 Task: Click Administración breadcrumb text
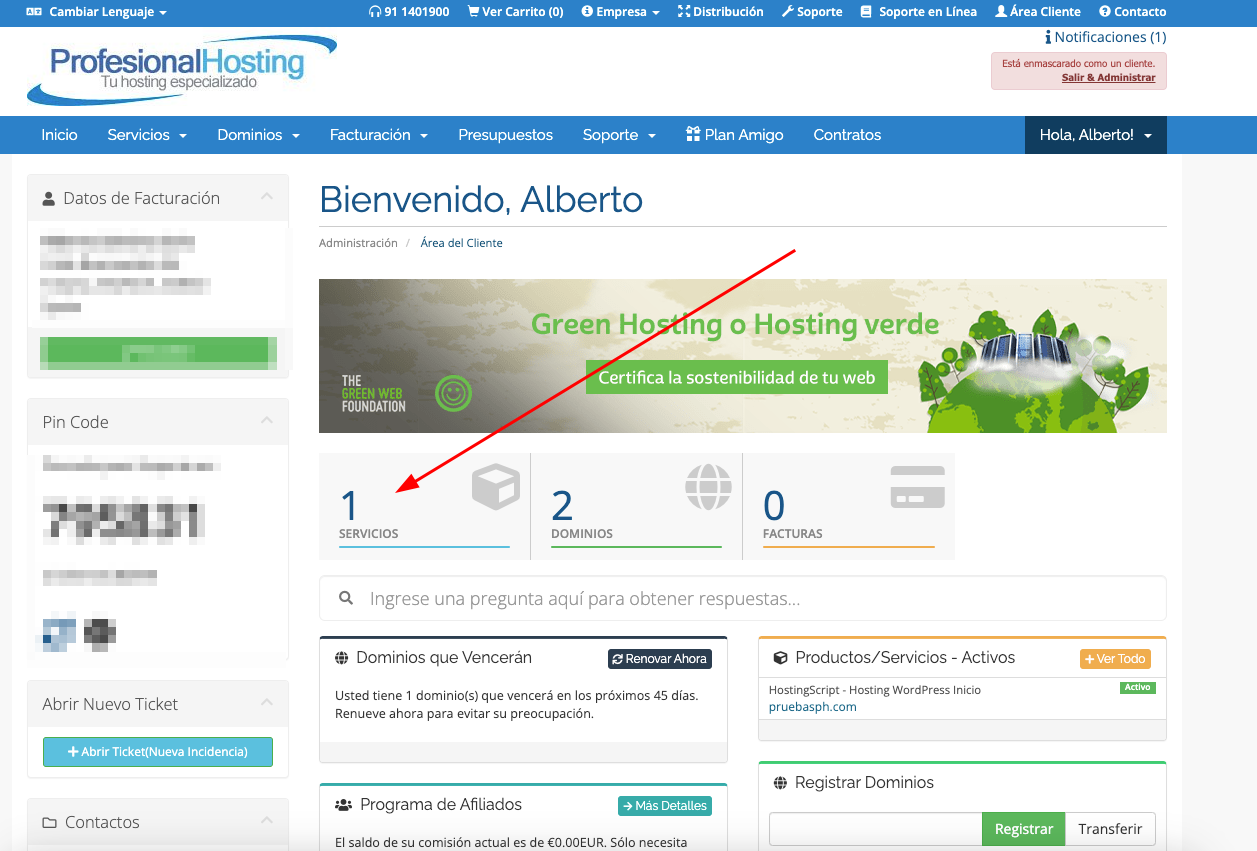358,243
